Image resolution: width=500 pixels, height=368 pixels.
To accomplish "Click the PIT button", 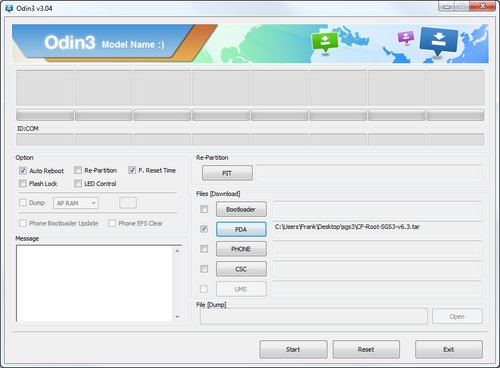I will pyautogui.click(x=227, y=173).
